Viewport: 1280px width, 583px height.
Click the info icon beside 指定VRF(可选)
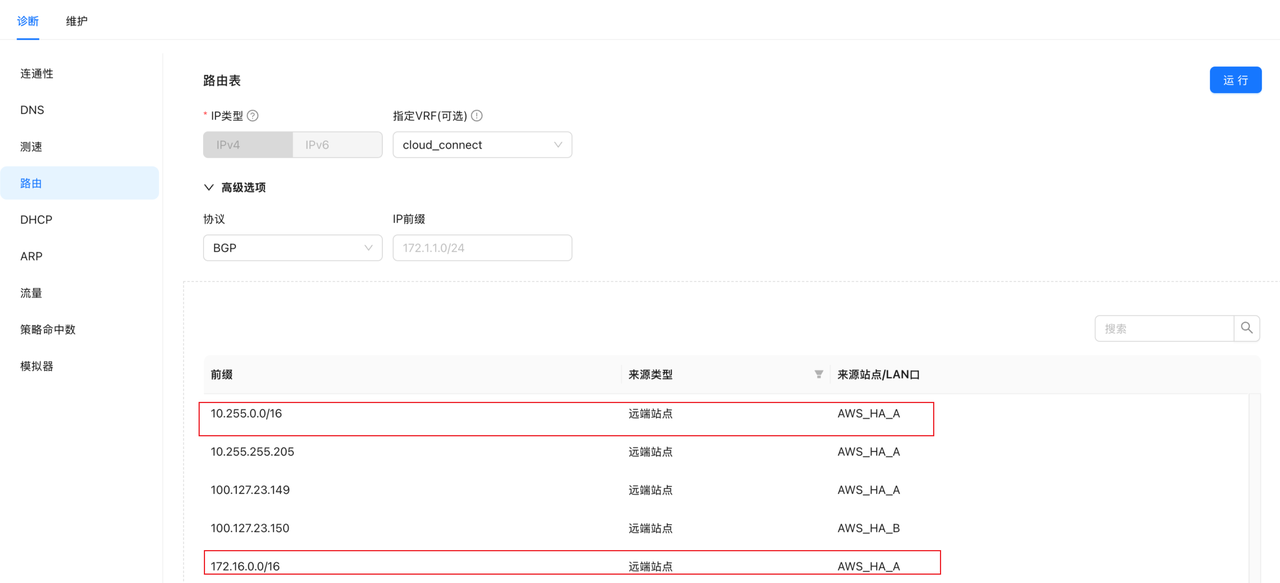[x=477, y=115]
